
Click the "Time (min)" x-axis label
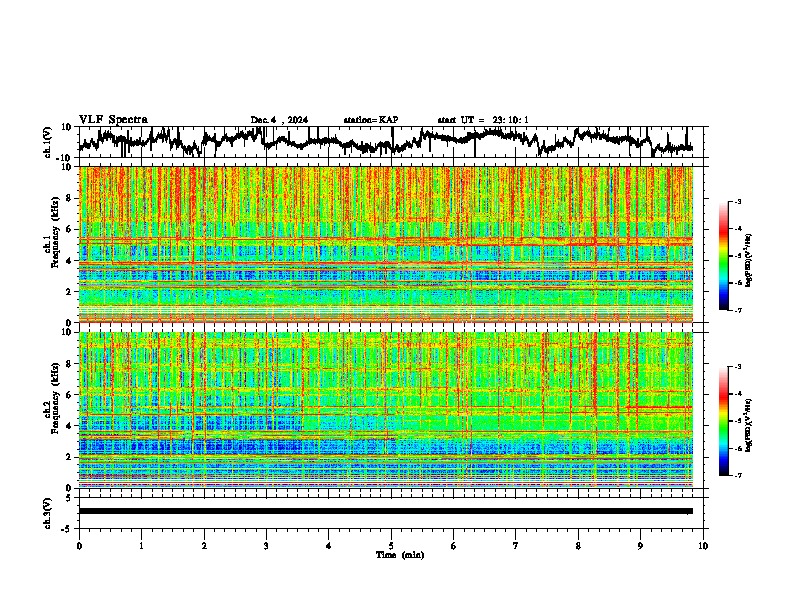(x=400, y=555)
